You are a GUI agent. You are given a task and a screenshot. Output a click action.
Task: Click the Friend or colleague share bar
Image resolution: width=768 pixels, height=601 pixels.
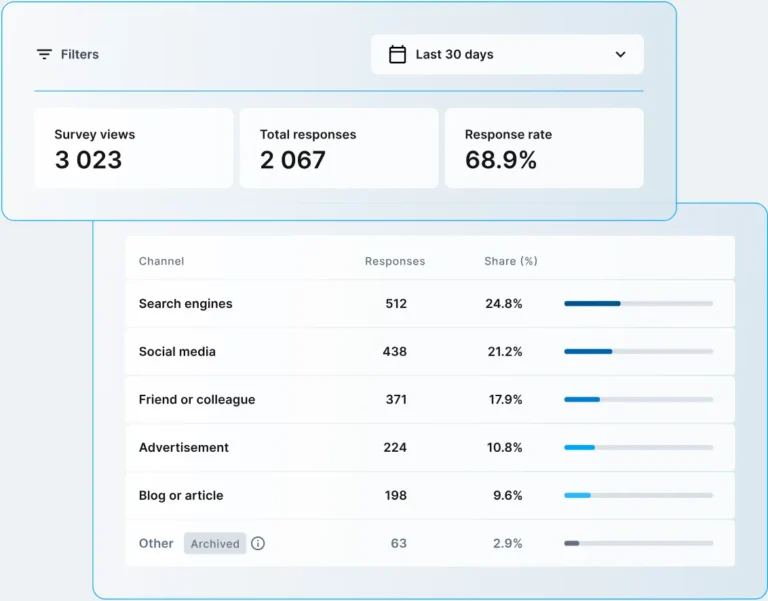[639, 400]
